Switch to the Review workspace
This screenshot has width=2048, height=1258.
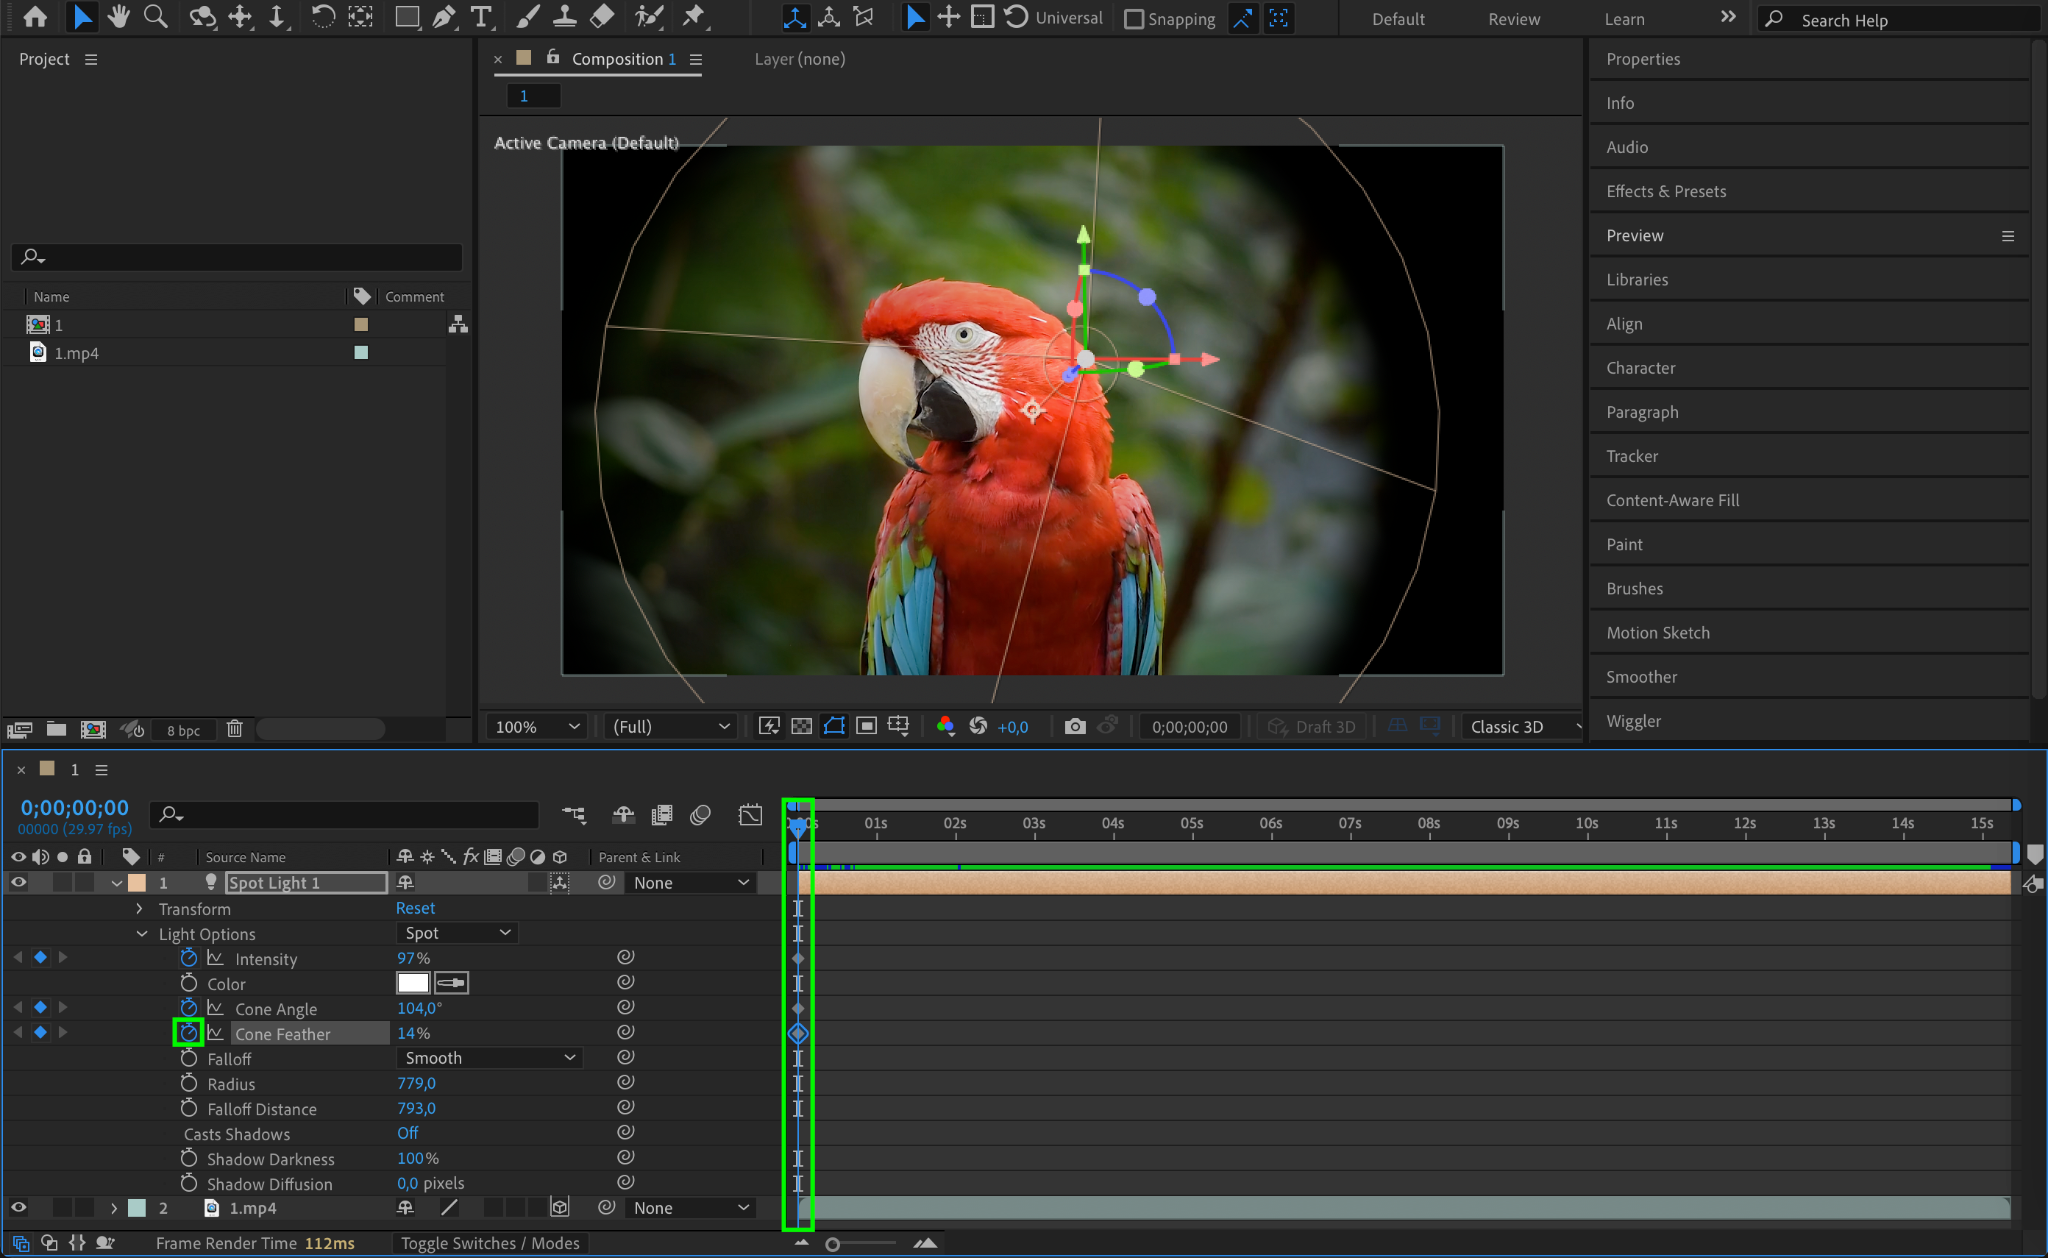pyautogui.click(x=1513, y=19)
